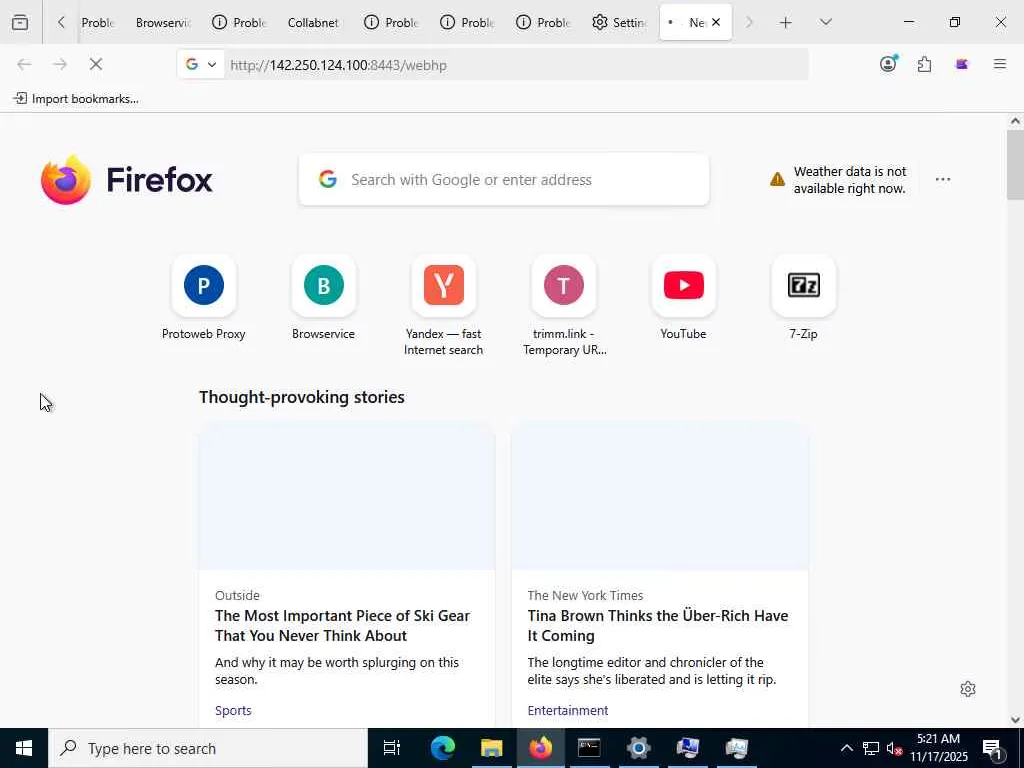Click the weather warning icon
The width and height of the screenshot is (1024, 768).
pos(777,179)
